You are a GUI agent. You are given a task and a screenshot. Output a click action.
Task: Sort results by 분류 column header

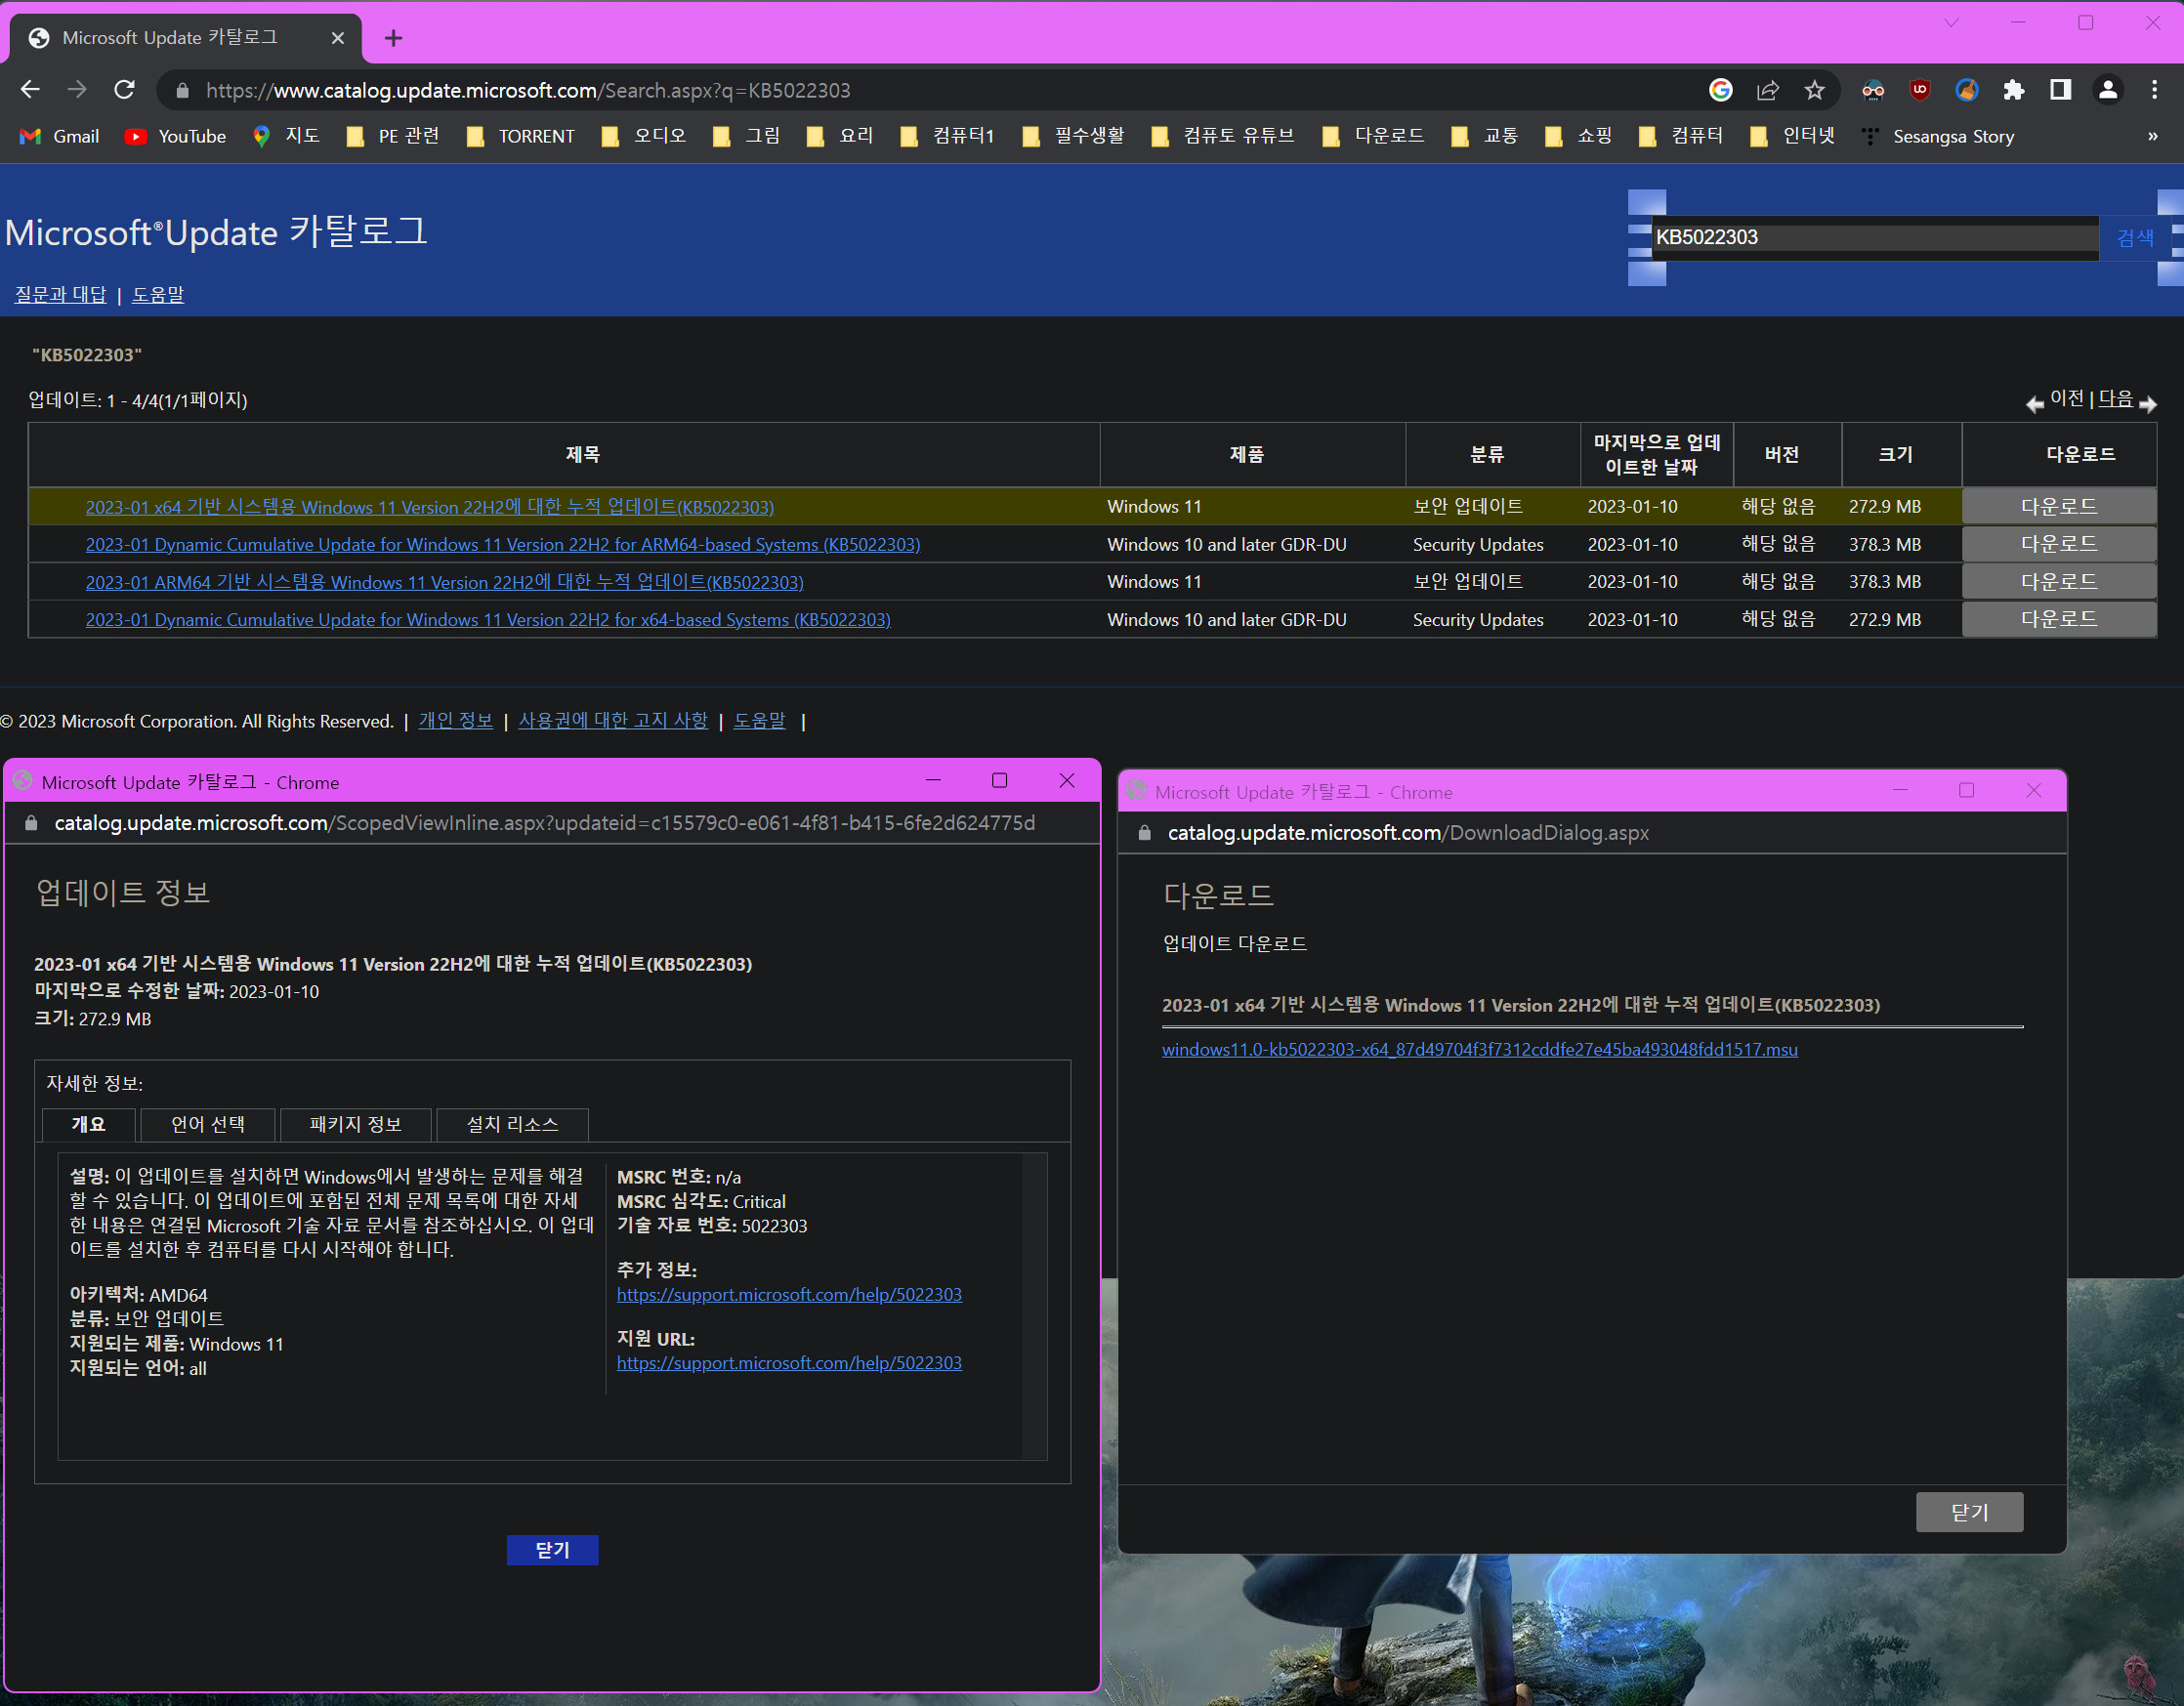click(1487, 454)
